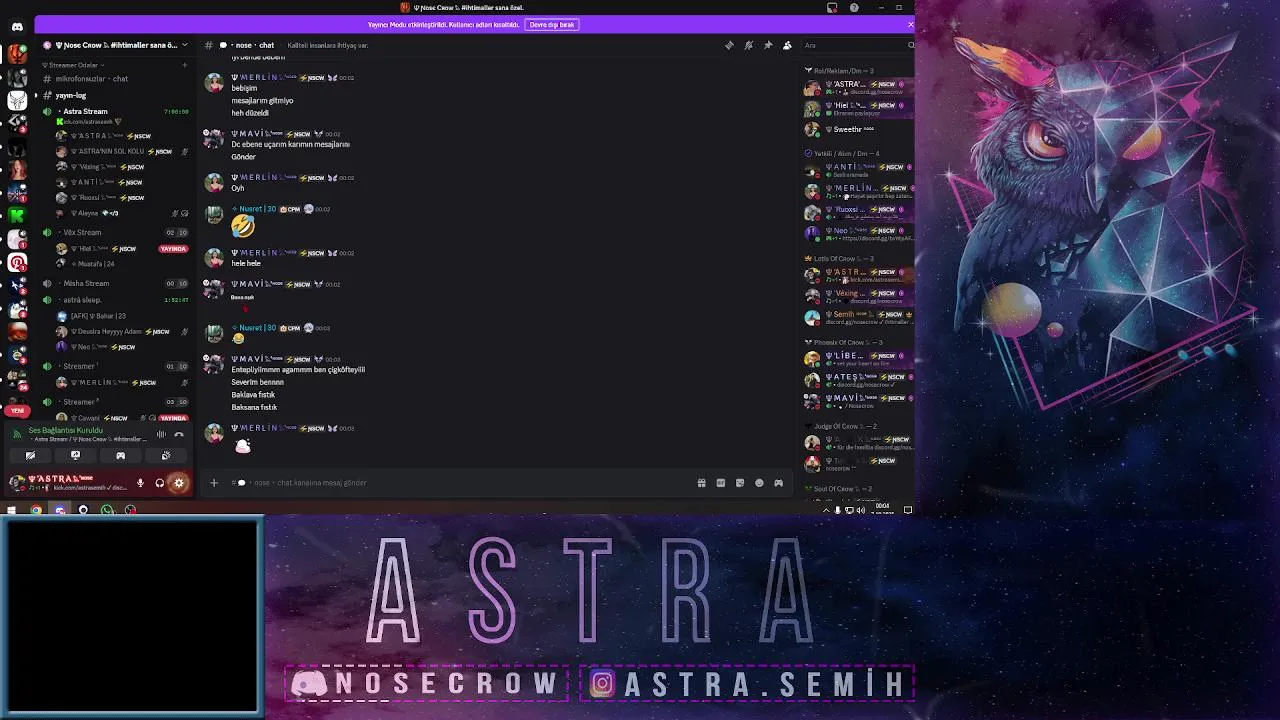Toggle the member list icon
Image resolution: width=1280 pixels, height=720 pixels.
tap(787, 45)
